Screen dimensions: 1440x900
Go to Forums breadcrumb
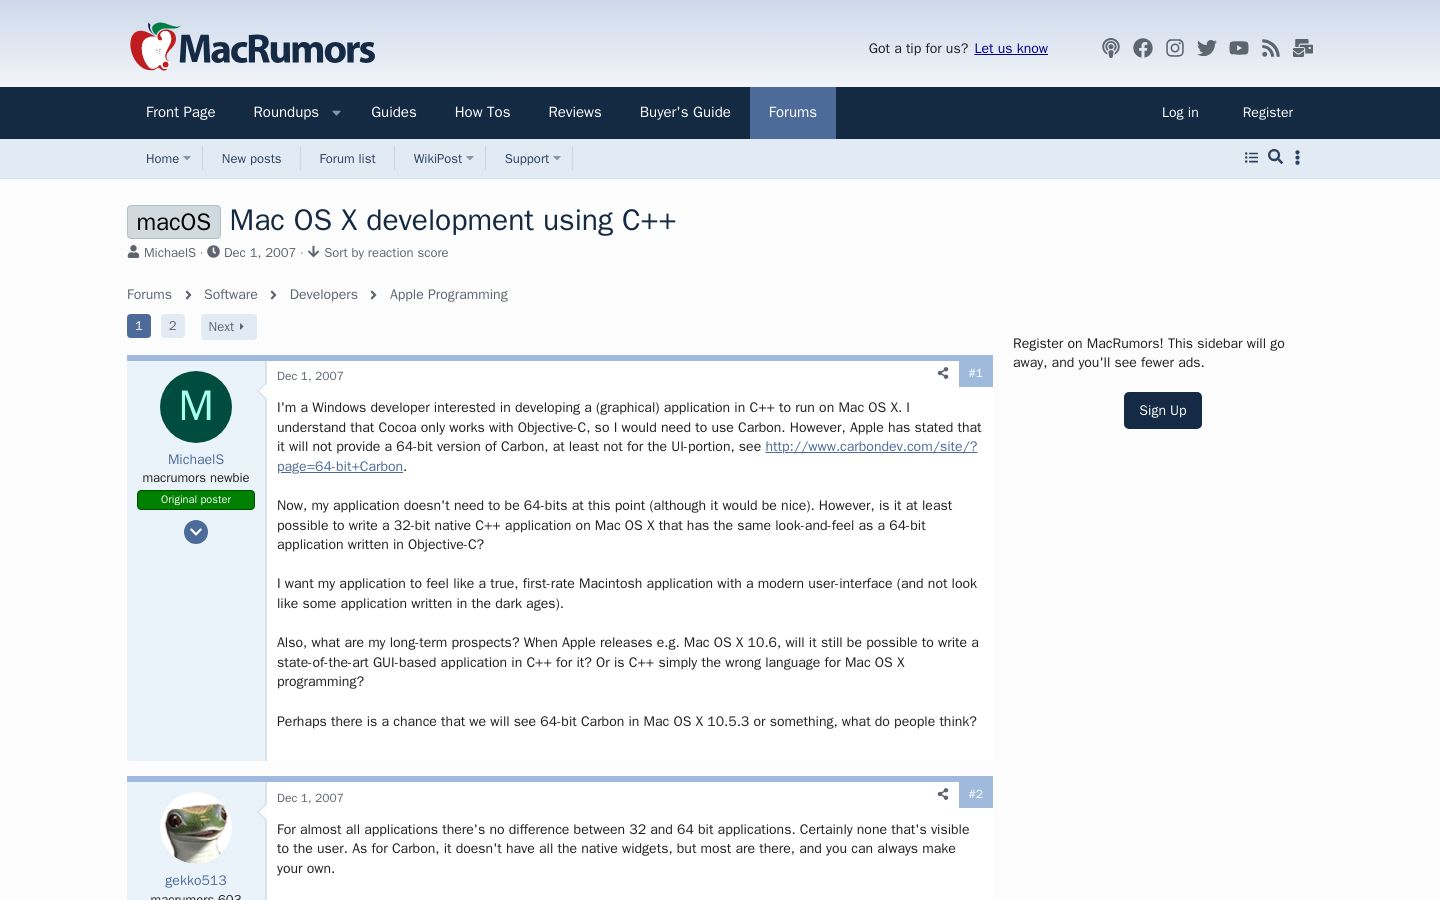click(149, 294)
